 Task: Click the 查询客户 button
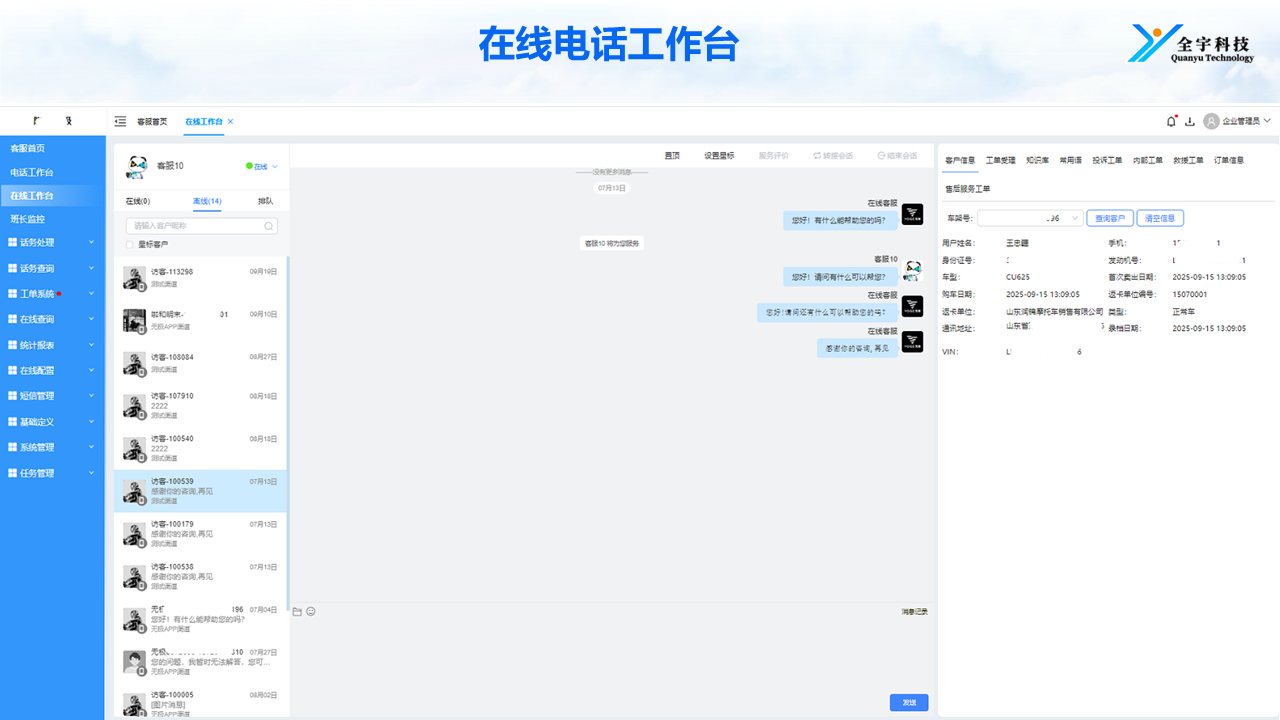pos(1109,218)
